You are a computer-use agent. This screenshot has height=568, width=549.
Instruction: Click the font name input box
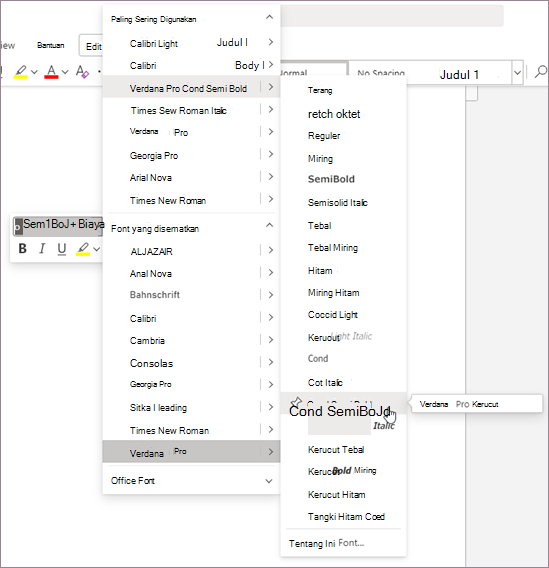pos(58,226)
